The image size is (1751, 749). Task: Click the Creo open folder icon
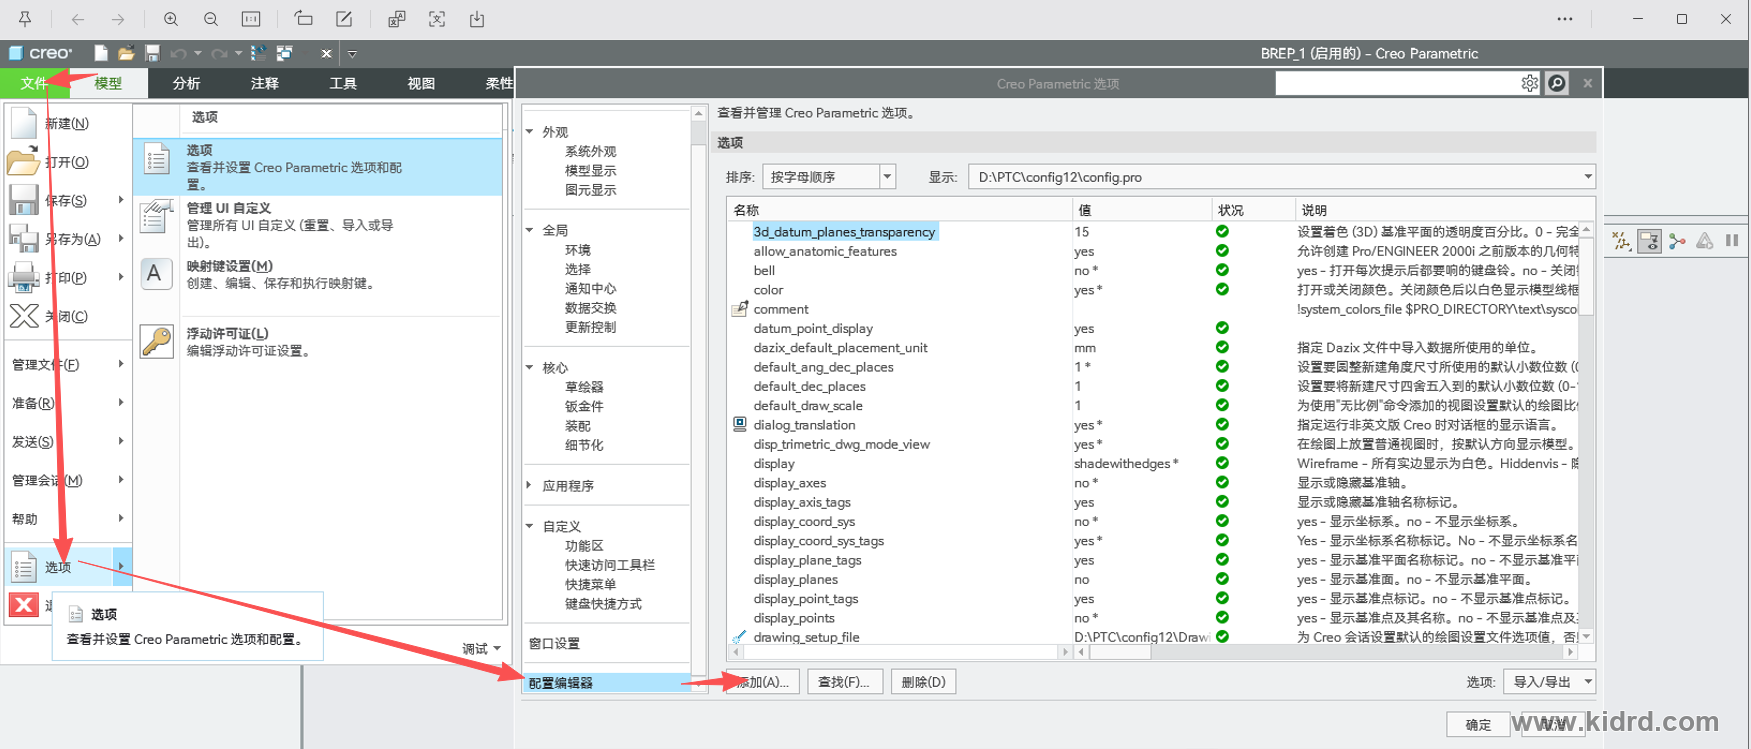coord(126,53)
